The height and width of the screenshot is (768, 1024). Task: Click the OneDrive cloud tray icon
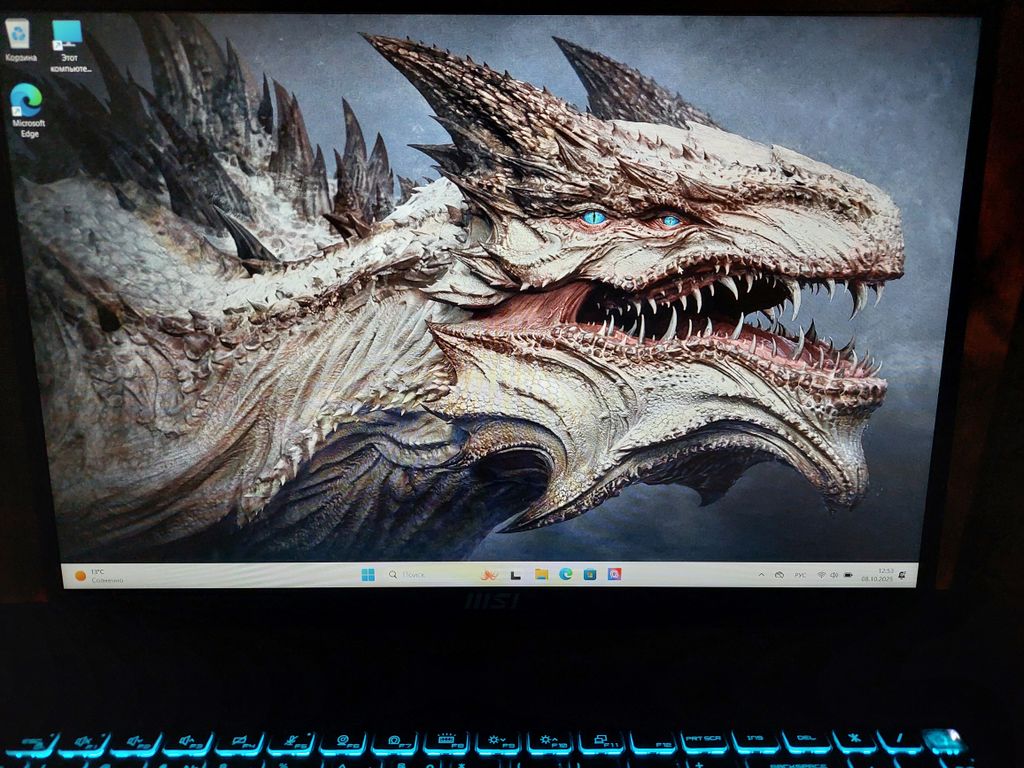778,576
